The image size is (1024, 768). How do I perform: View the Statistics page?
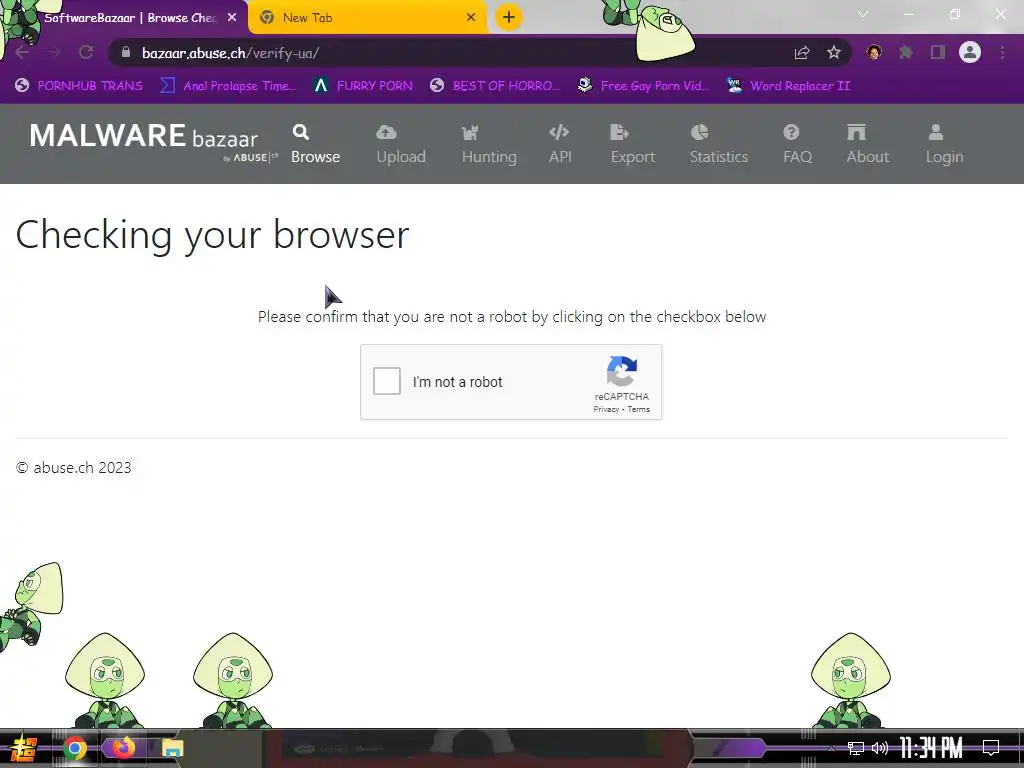718,144
